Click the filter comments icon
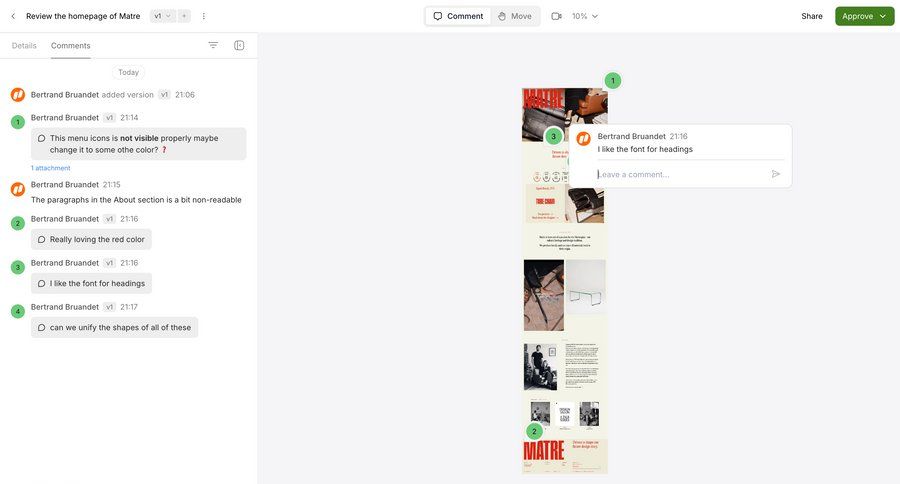Image resolution: width=900 pixels, height=484 pixels. click(213, 45)
